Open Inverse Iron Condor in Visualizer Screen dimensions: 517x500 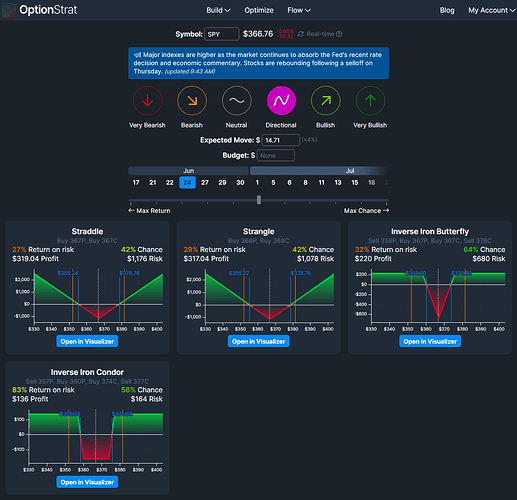[x=87, y=482]
